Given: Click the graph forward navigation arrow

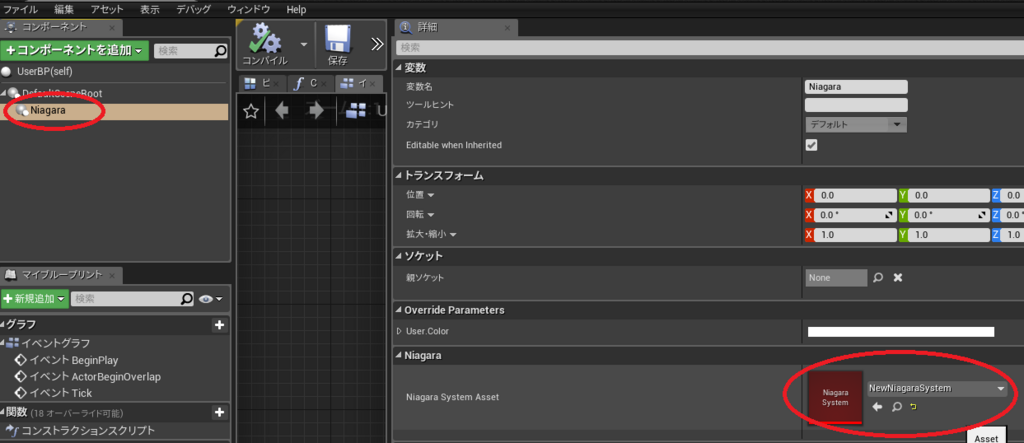Looking at the screenshot, I should 316,111.
